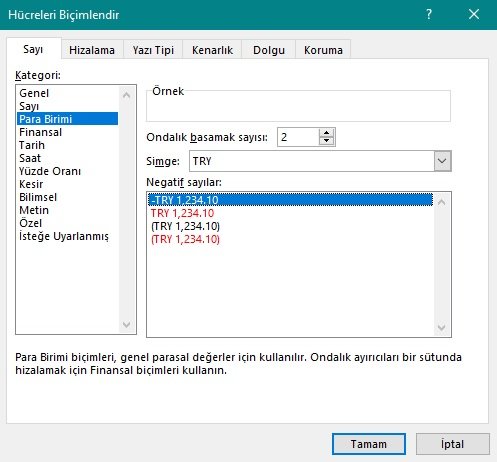
Task: Increase decimal places with up spinner
Action: 326,133
